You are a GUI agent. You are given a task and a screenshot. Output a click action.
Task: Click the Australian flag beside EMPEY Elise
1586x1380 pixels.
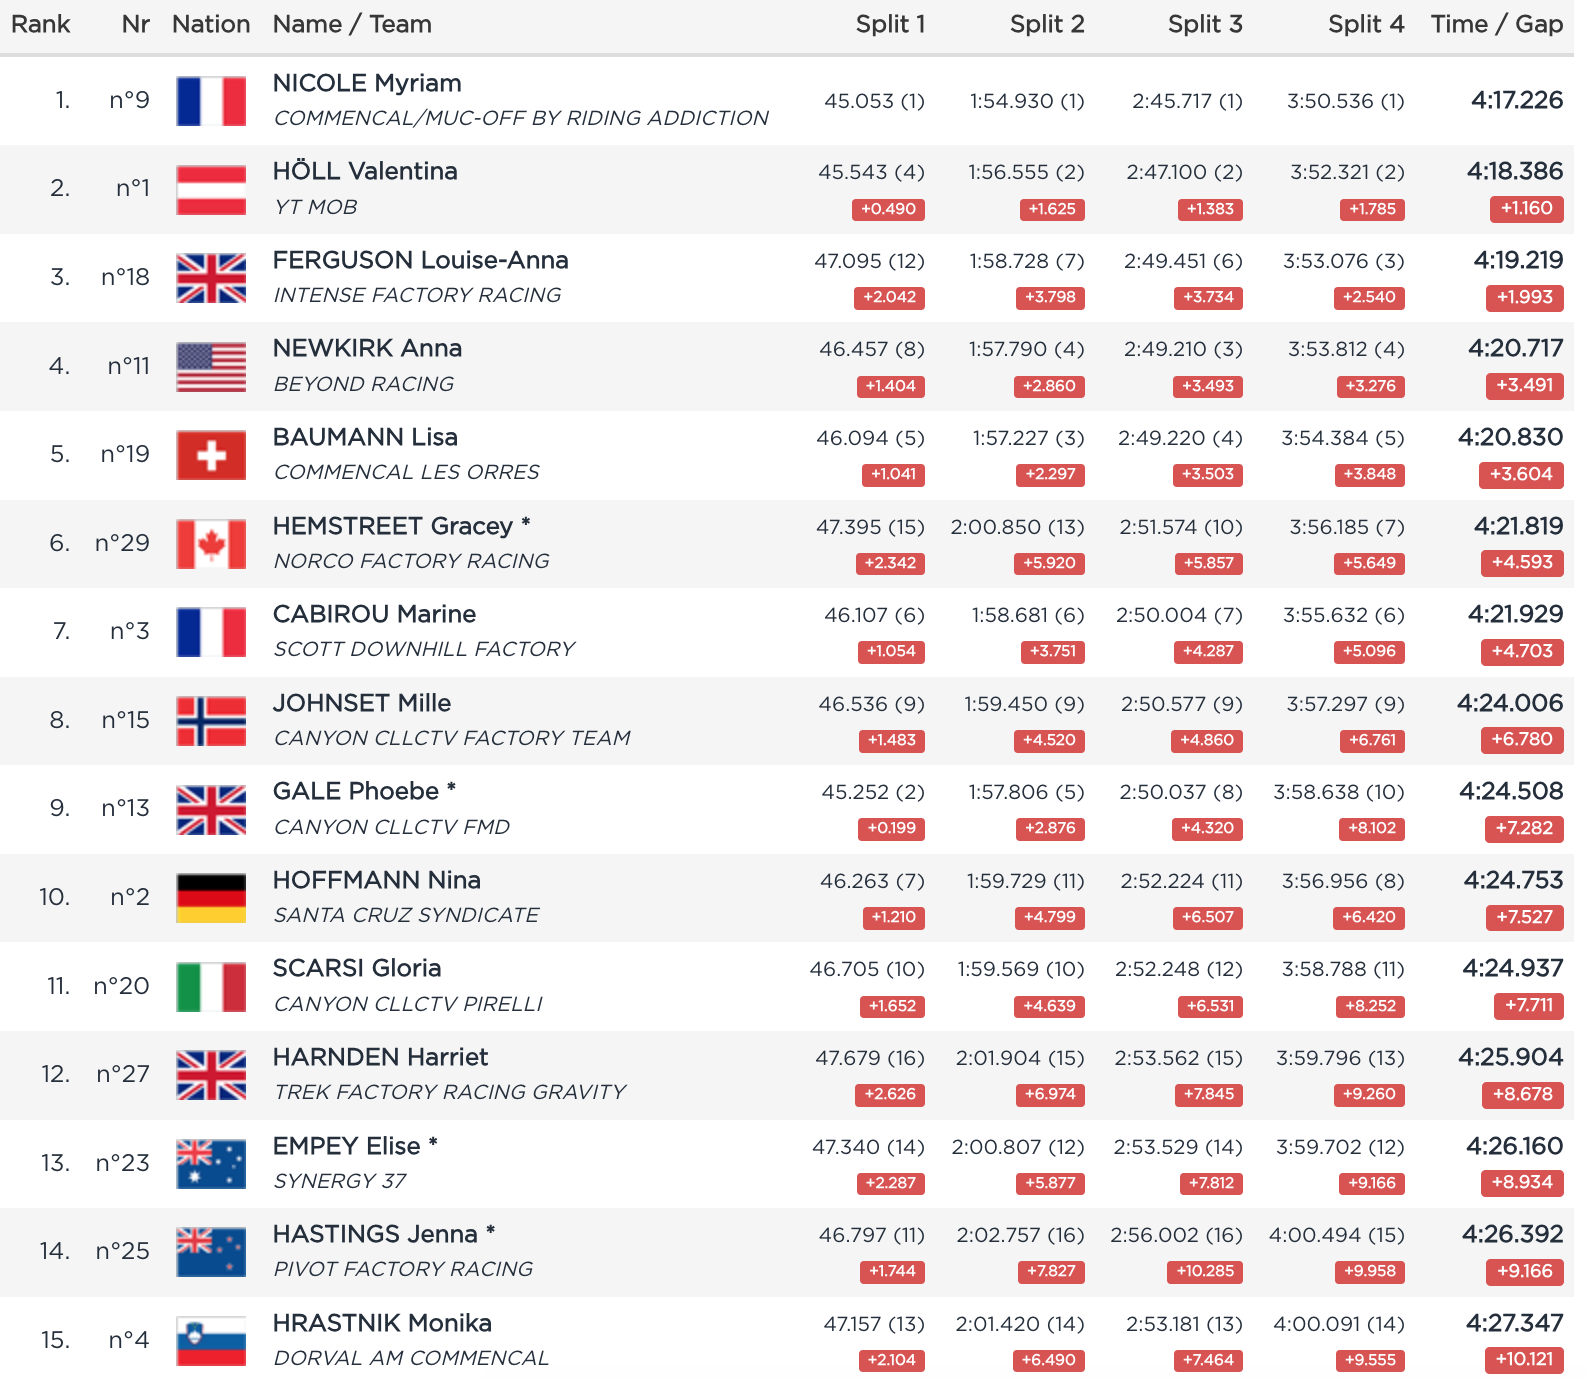211,1164
